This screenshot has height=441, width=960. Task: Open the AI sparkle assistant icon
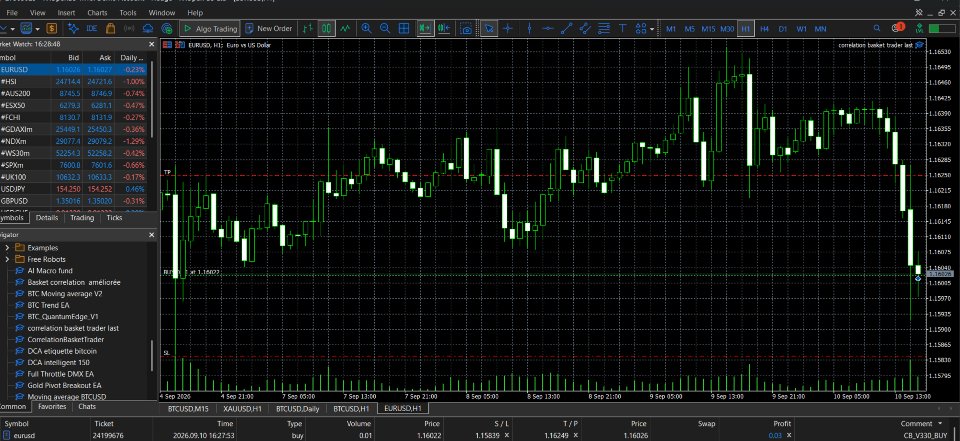[x=73, y=28]
